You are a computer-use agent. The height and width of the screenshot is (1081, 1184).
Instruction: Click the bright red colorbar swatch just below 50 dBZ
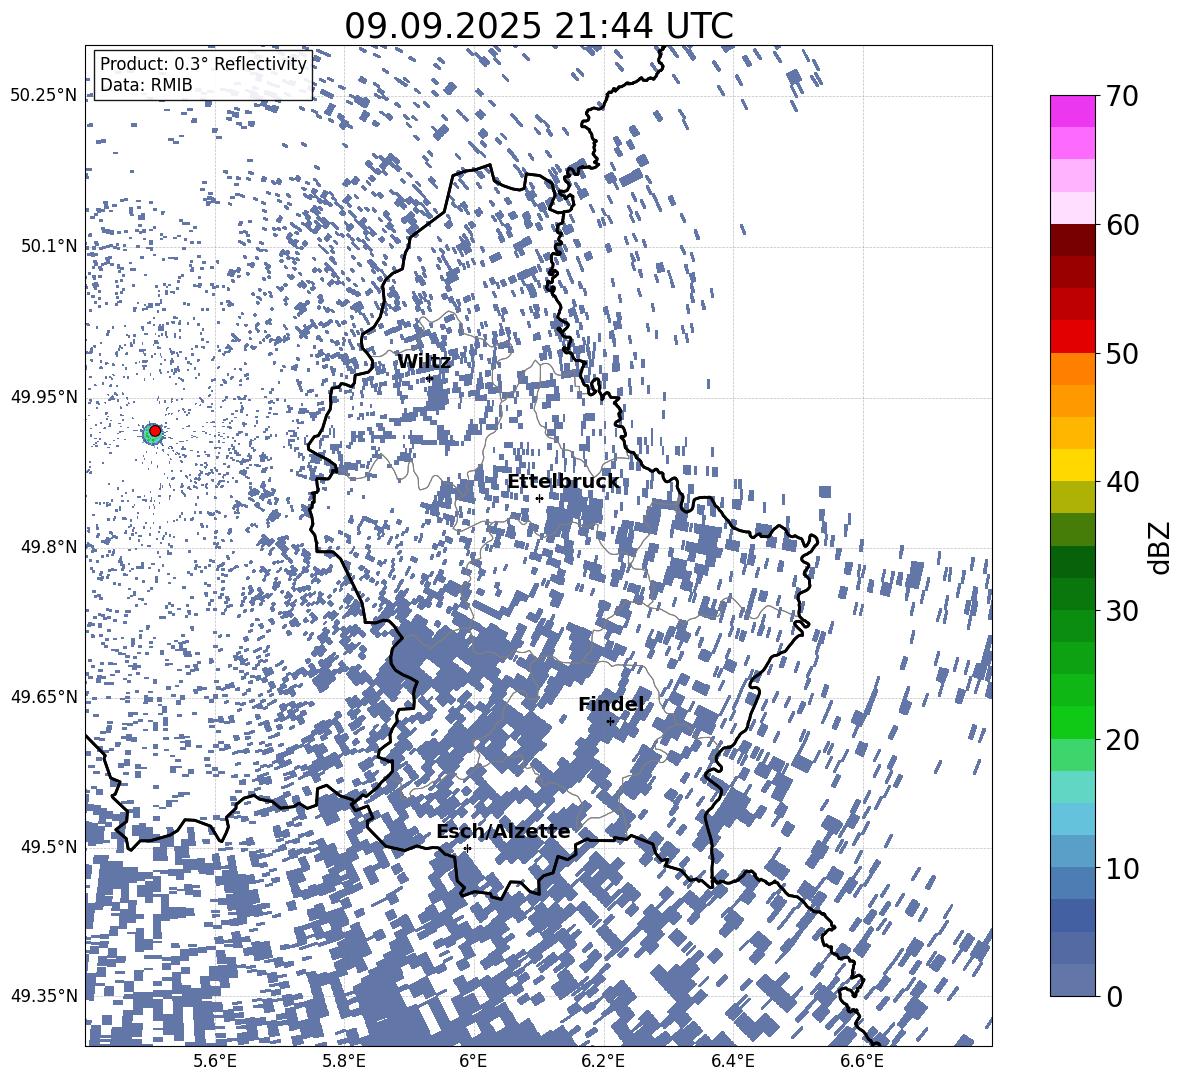tap(1072, 337)
